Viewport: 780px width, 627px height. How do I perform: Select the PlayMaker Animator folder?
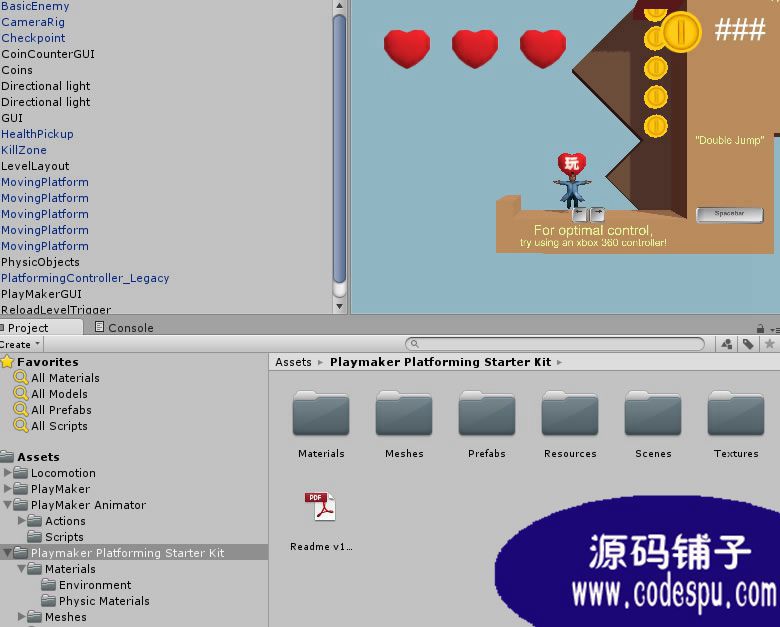pos(80,505)
